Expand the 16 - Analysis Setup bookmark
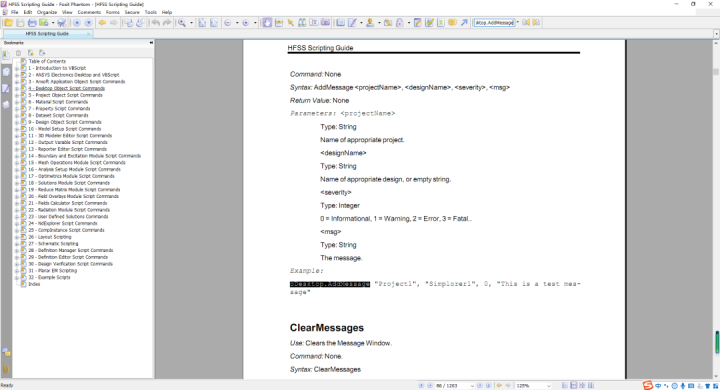This screenshot has width=720, height=390. pyautogui.click(x=17, y=170)
